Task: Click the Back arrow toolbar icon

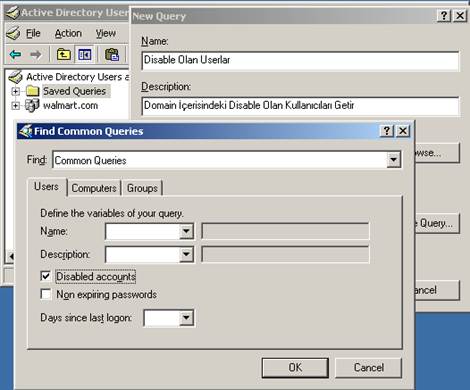Action: [15, 54]
